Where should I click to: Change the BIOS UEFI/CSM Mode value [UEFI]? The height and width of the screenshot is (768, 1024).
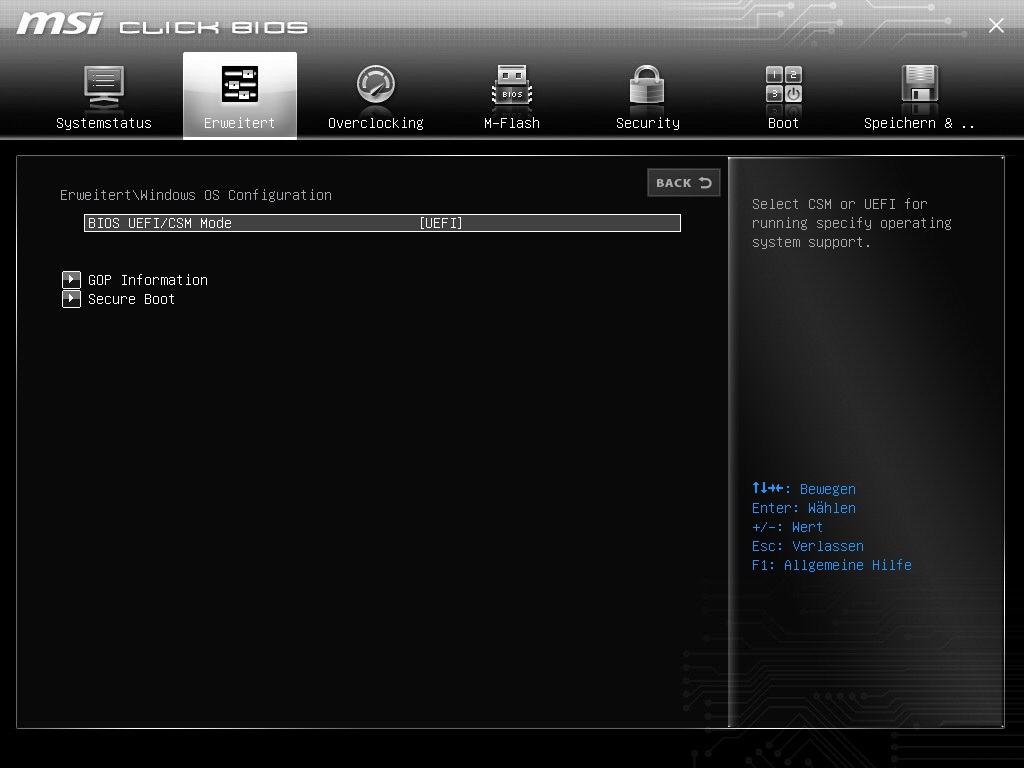point(441,223)
